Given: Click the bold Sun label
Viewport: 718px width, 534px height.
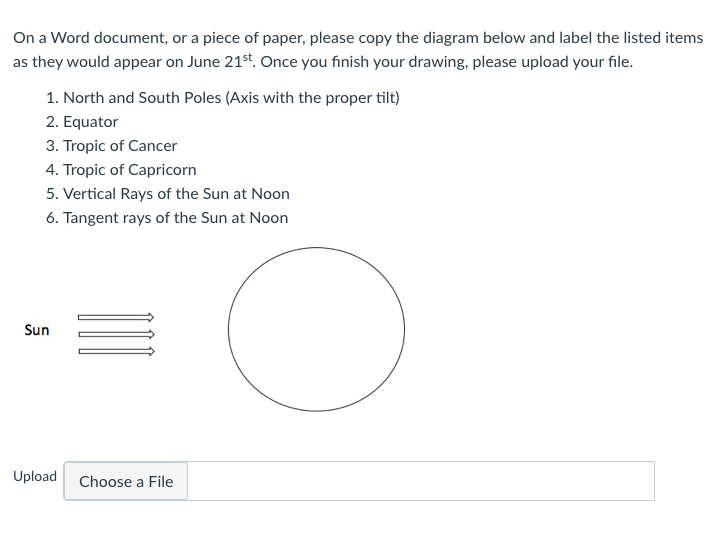Looking at the screenshot, I should [37, 330].
